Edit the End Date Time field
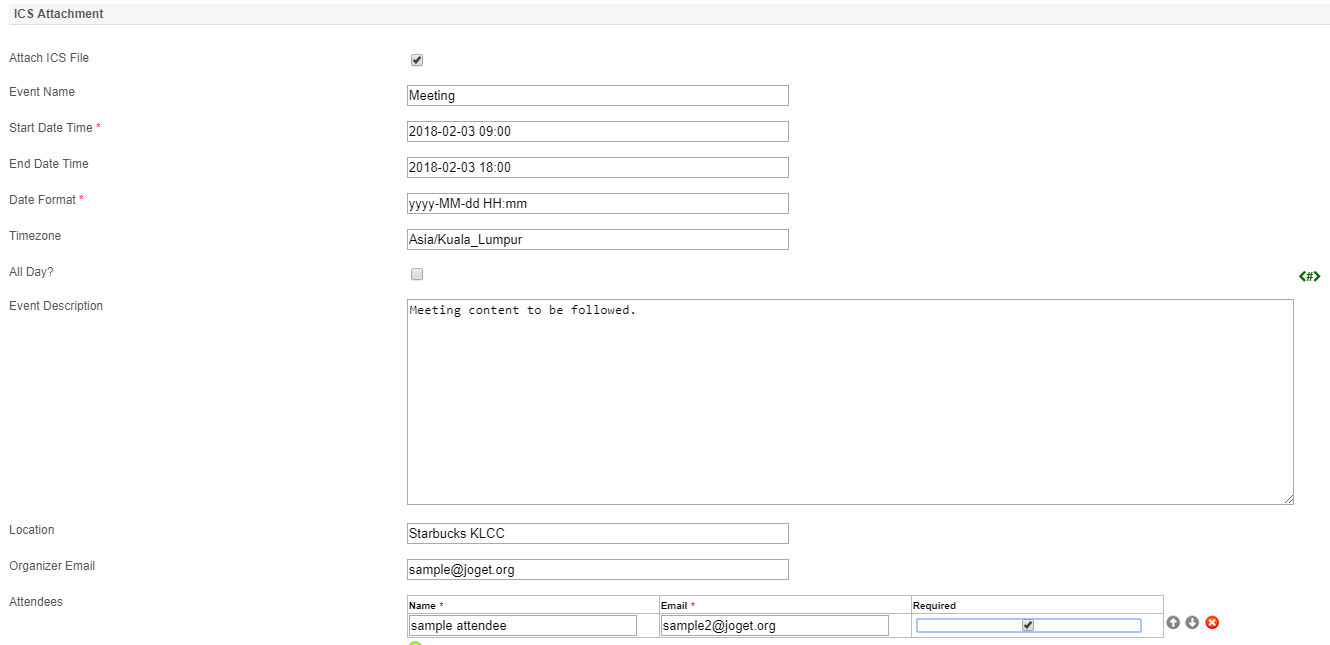 click(x=598, y=168)
